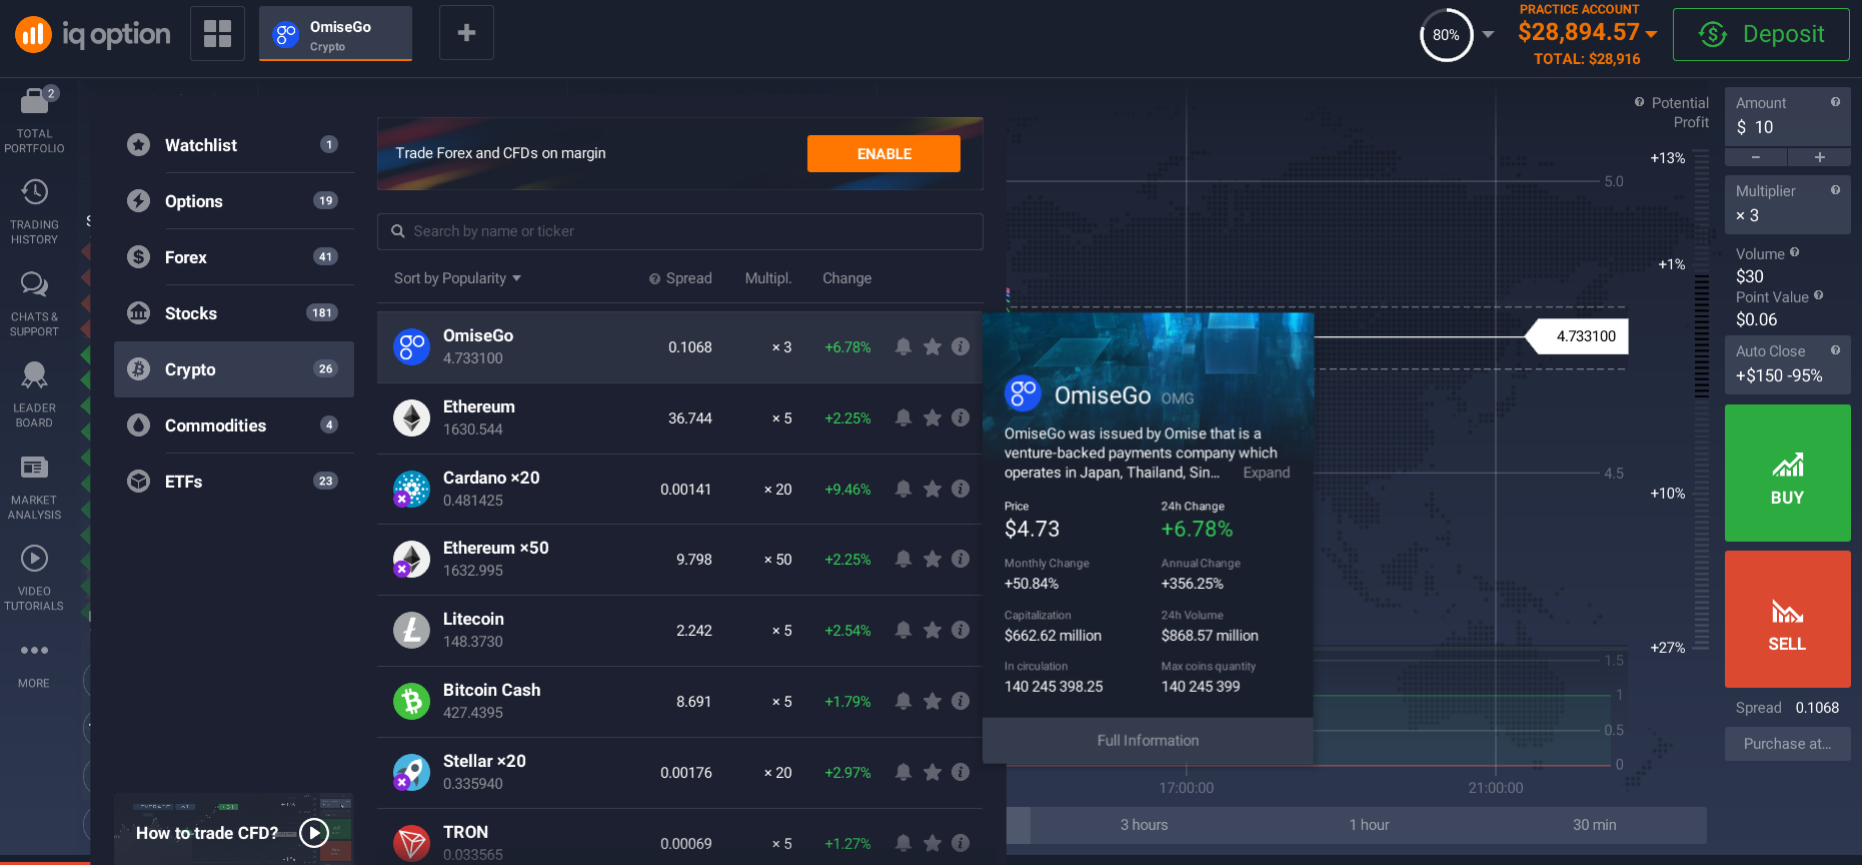
Task: Show help for the Amount field
Action: [1835, 102]
